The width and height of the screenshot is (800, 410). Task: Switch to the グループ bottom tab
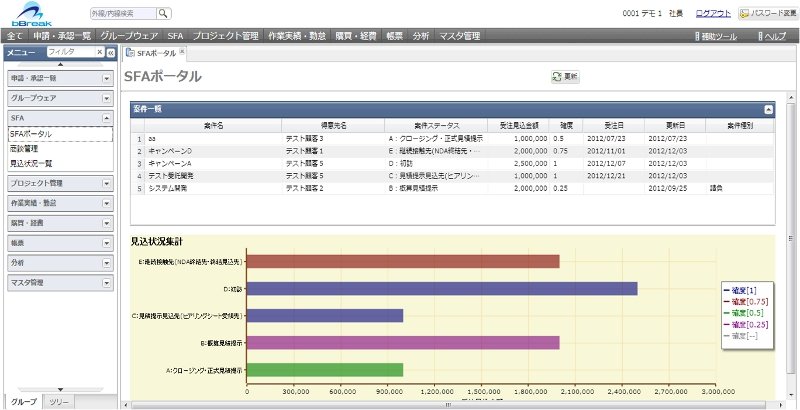click(24, 402)
